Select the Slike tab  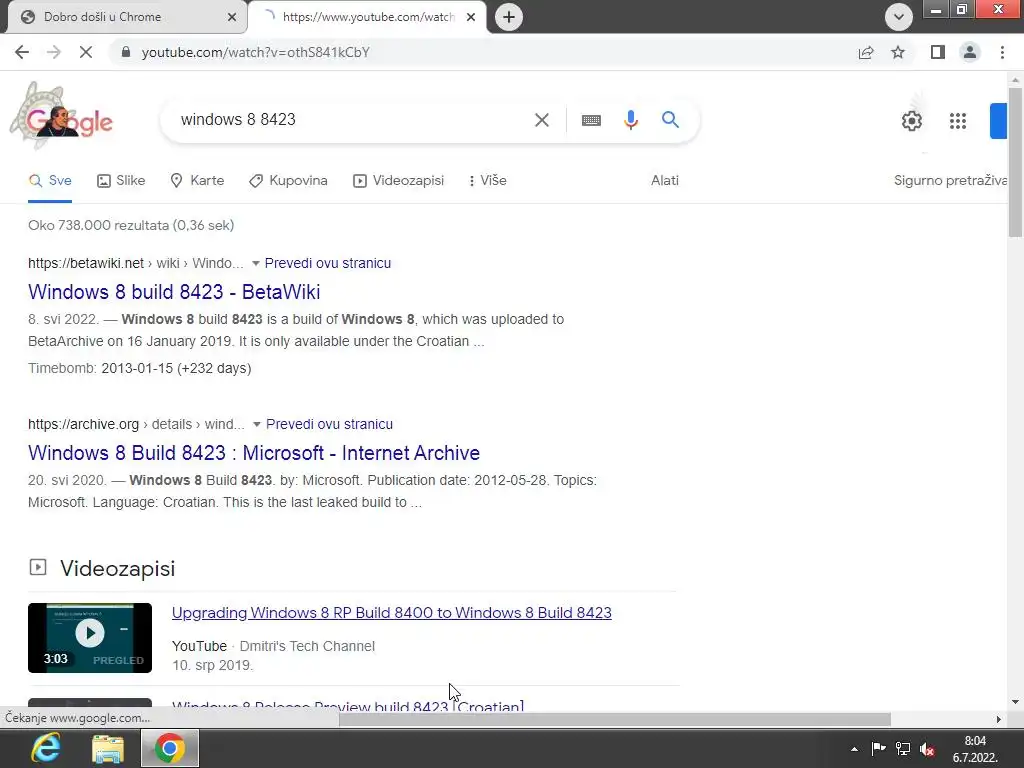121,181
